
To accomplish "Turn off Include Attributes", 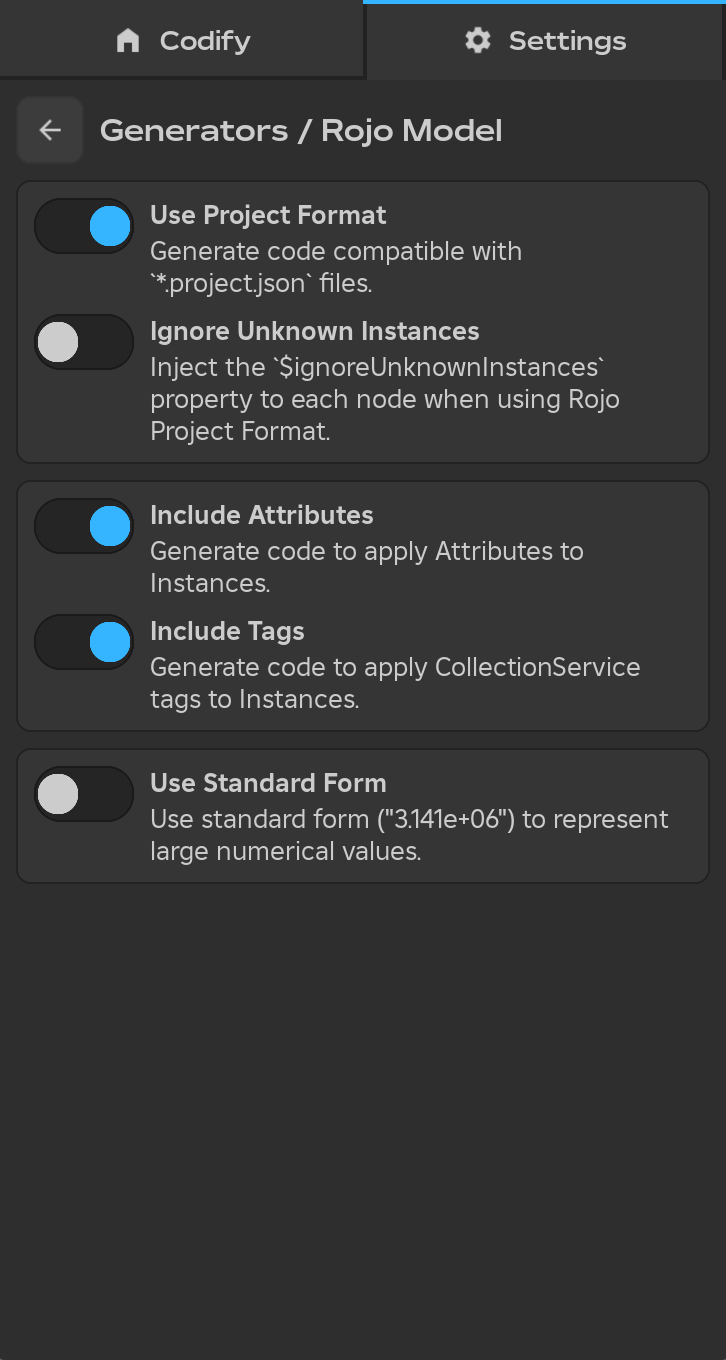I will click(83, 526).
